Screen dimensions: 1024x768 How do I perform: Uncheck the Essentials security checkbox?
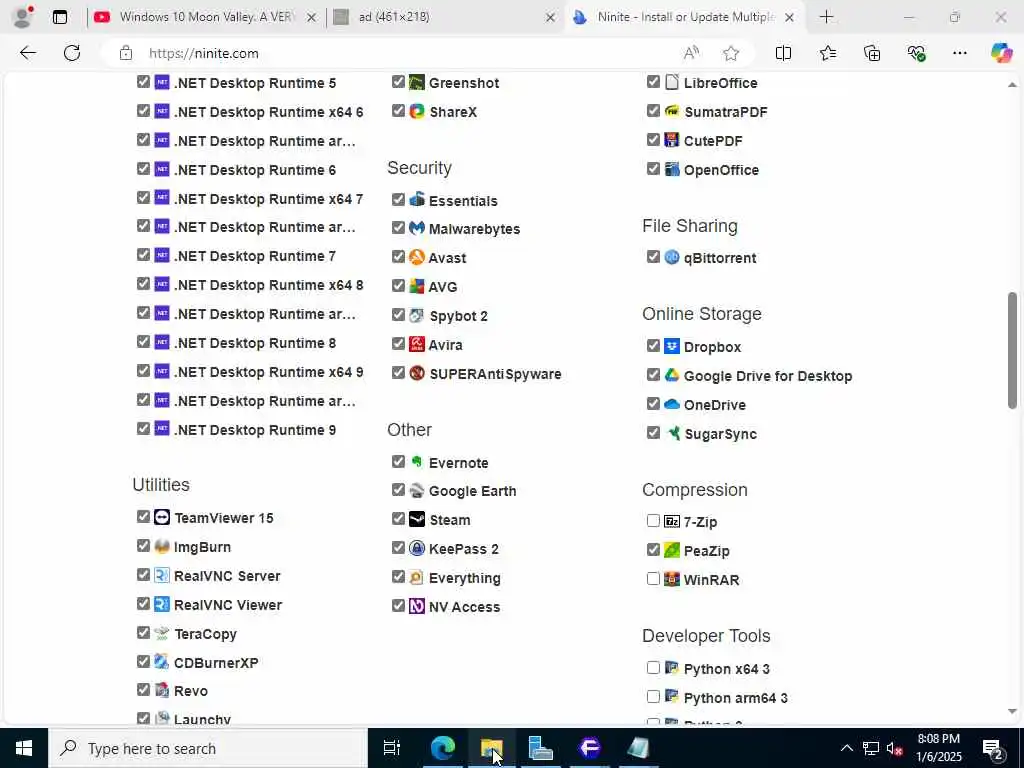pyautogui.click(x=398, y=199)
